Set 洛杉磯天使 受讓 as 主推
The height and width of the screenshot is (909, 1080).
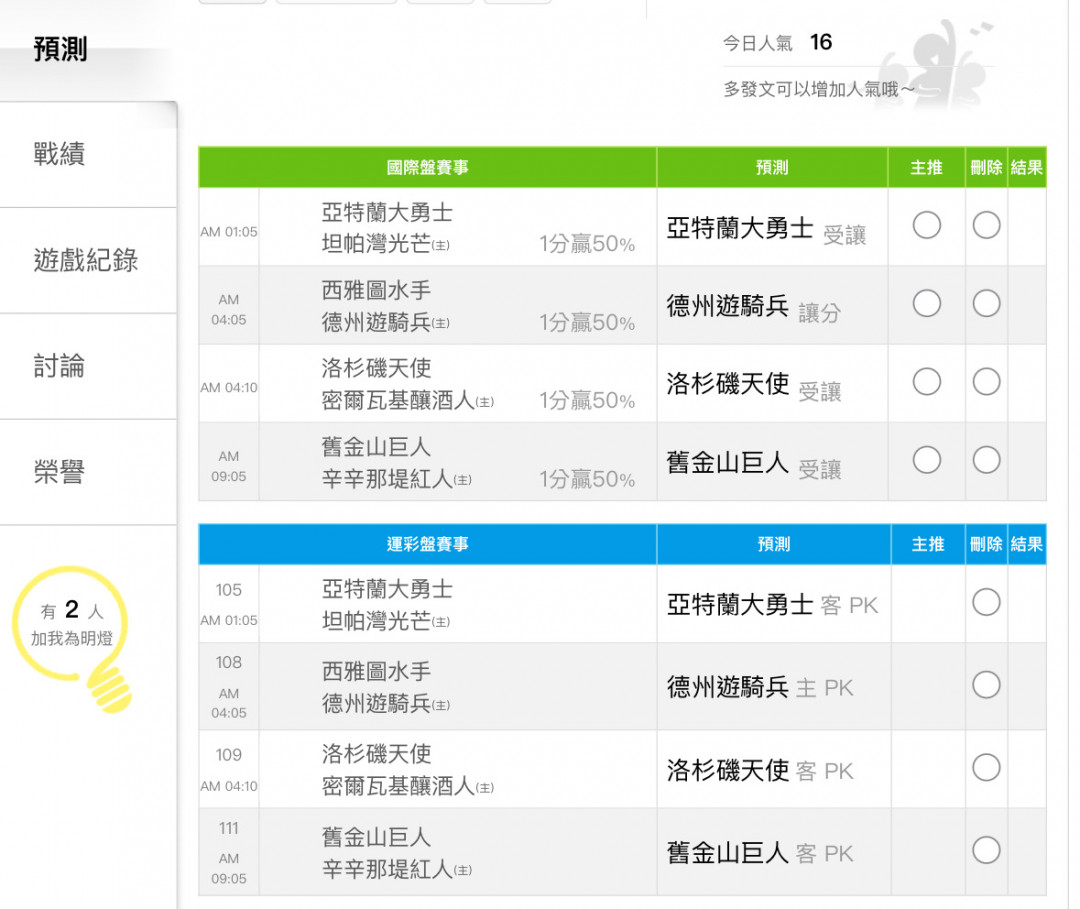pyautogui.click(x=926, y=382)
